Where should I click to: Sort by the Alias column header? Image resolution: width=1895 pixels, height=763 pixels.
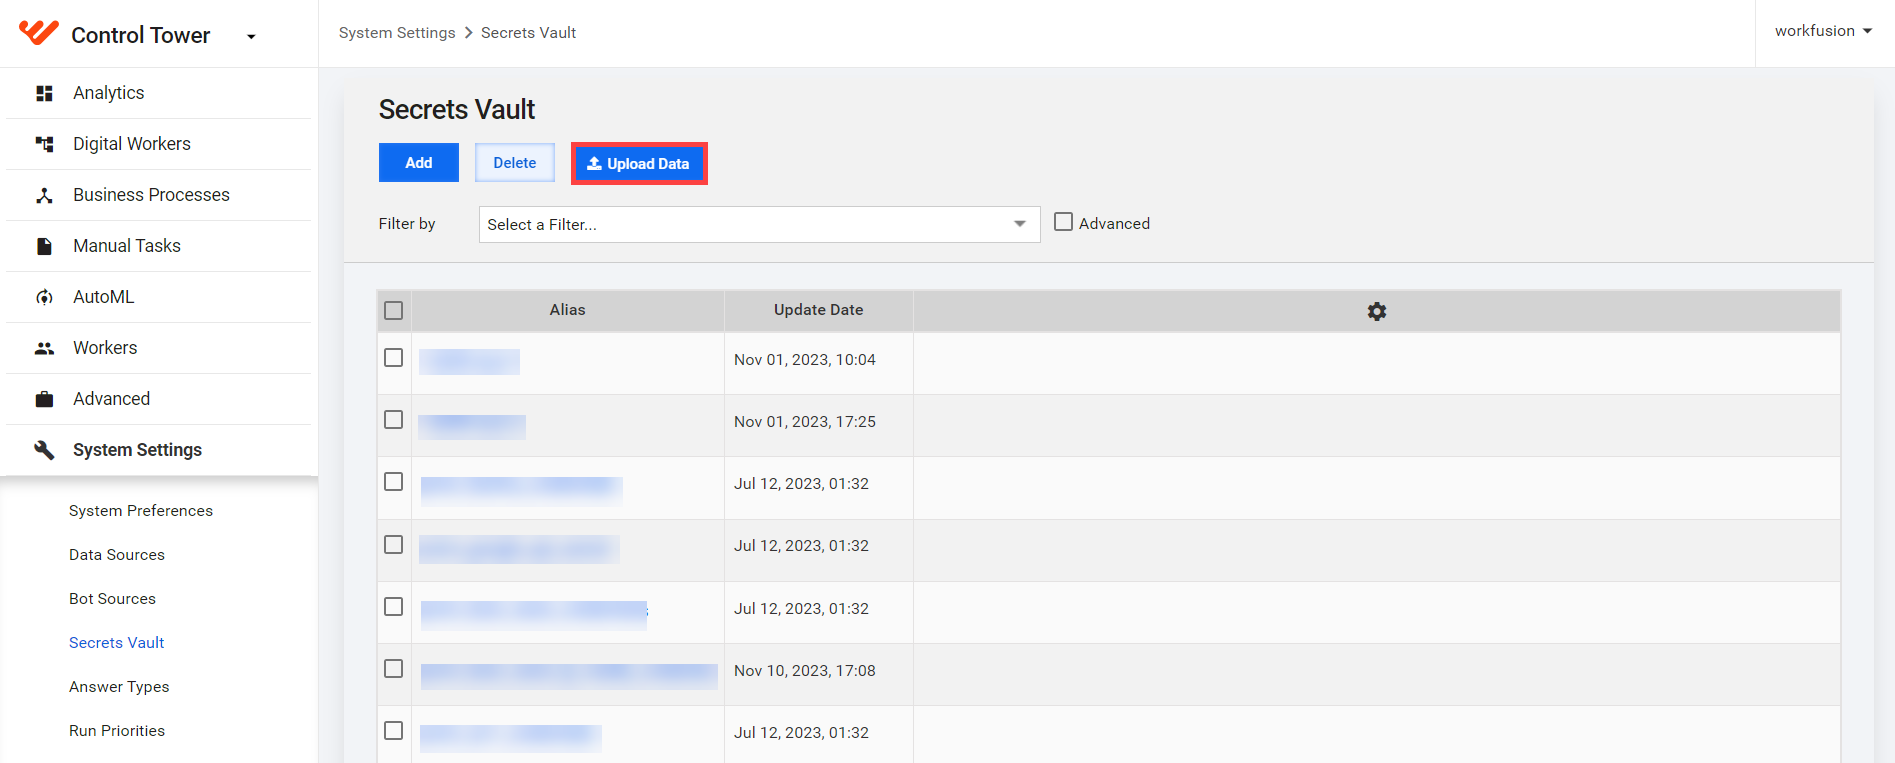coord(567,310)
